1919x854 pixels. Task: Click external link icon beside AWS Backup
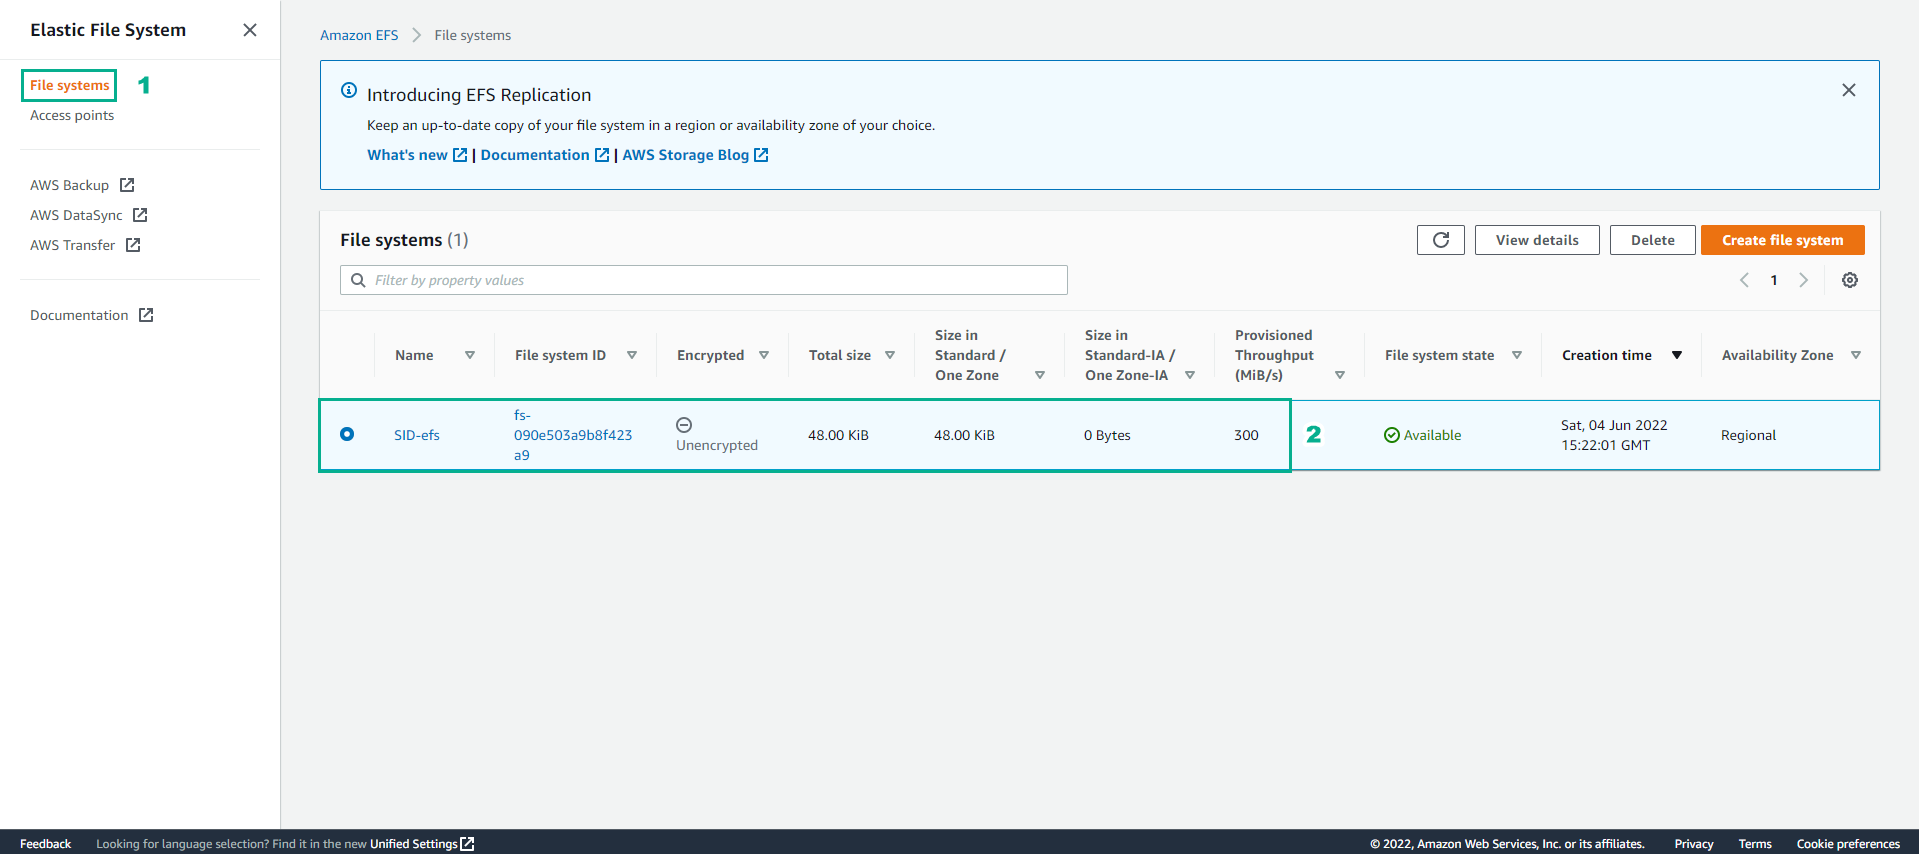pyautogui.click(x=127, y=185)
